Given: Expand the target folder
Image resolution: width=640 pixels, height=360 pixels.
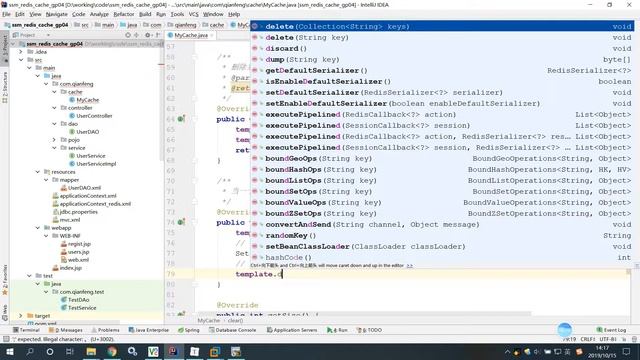Looking at the screenshot, I should [21, 316].
